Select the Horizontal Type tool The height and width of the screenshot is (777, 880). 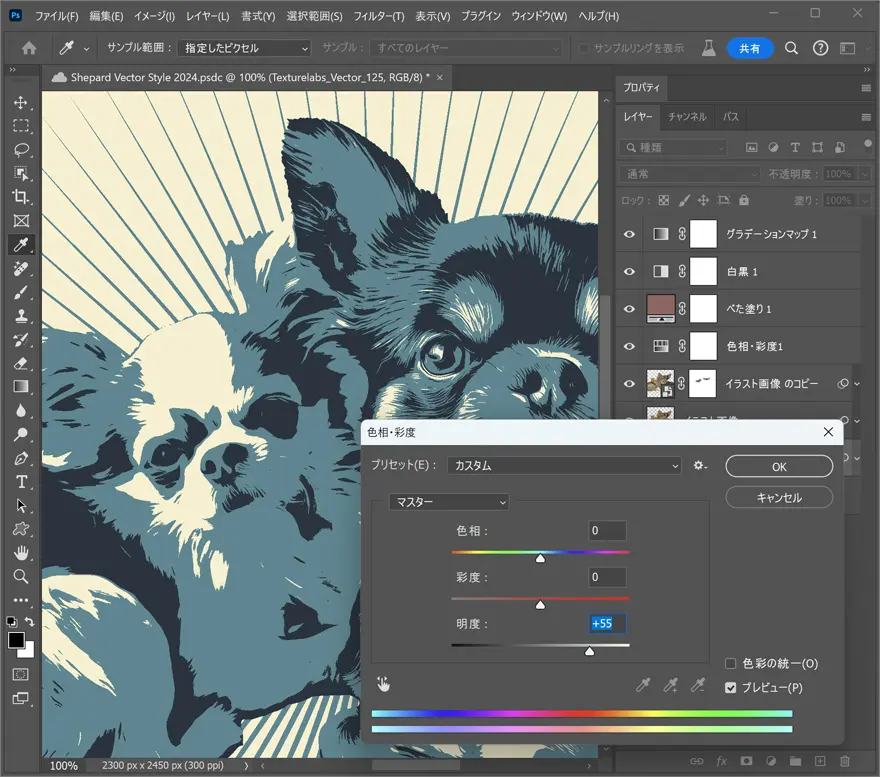tap(21, 482)
